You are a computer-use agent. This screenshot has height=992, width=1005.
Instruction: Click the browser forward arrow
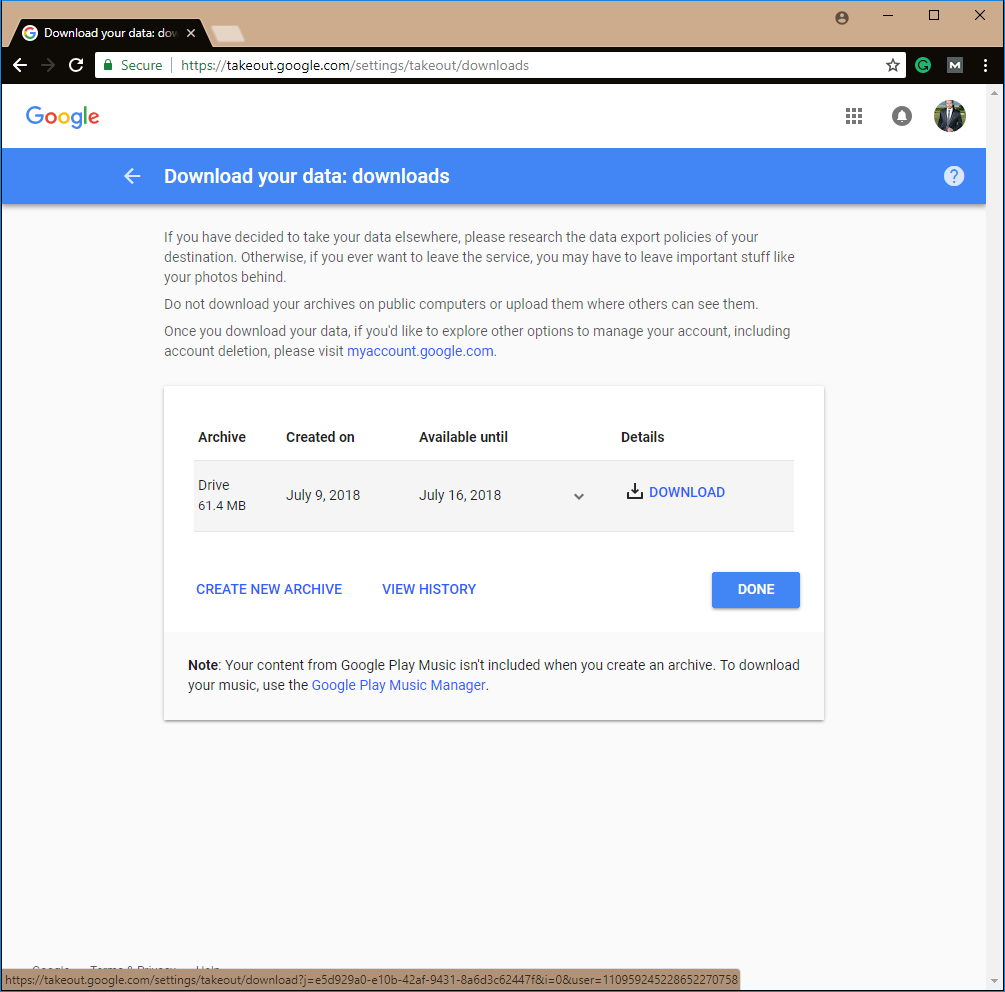pos(48,65)
